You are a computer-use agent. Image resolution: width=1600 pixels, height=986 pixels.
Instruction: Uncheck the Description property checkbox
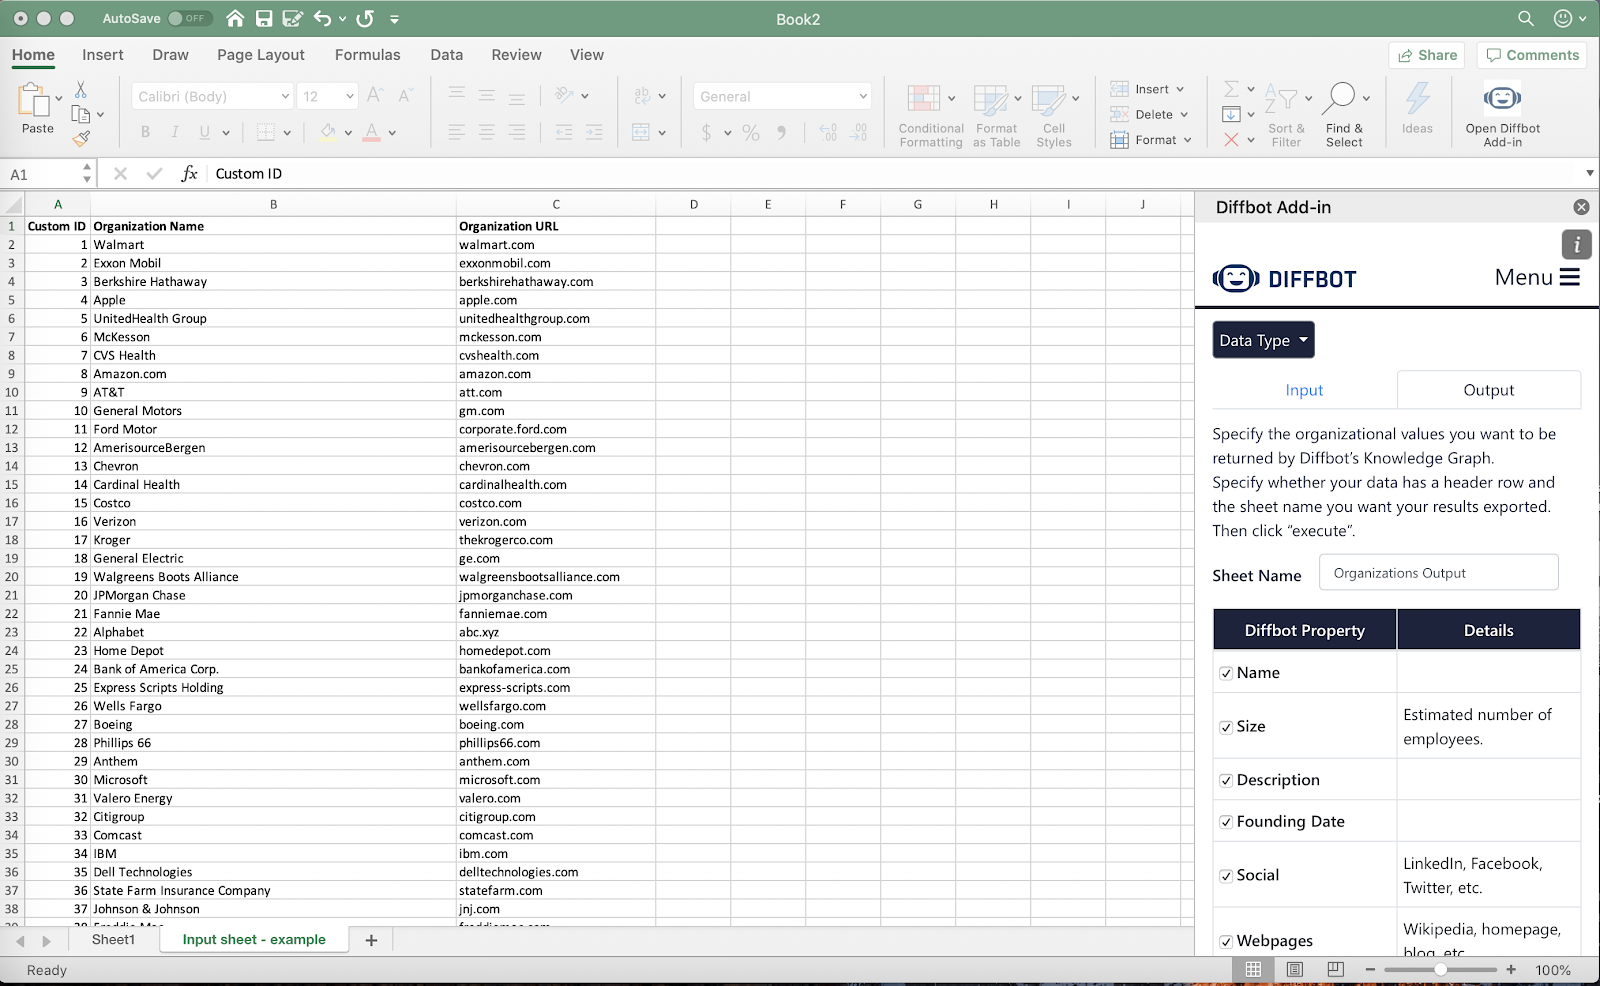(x=1226, y=780)
